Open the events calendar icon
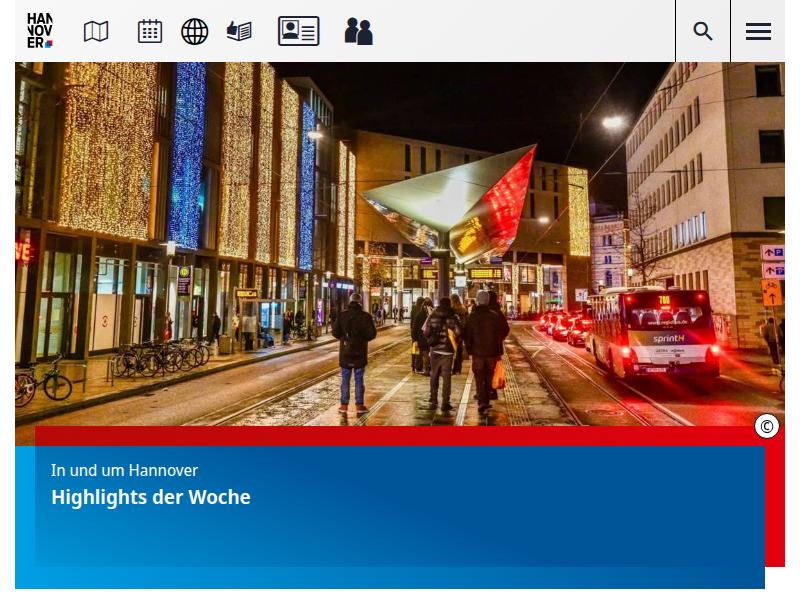 (150, 31)
